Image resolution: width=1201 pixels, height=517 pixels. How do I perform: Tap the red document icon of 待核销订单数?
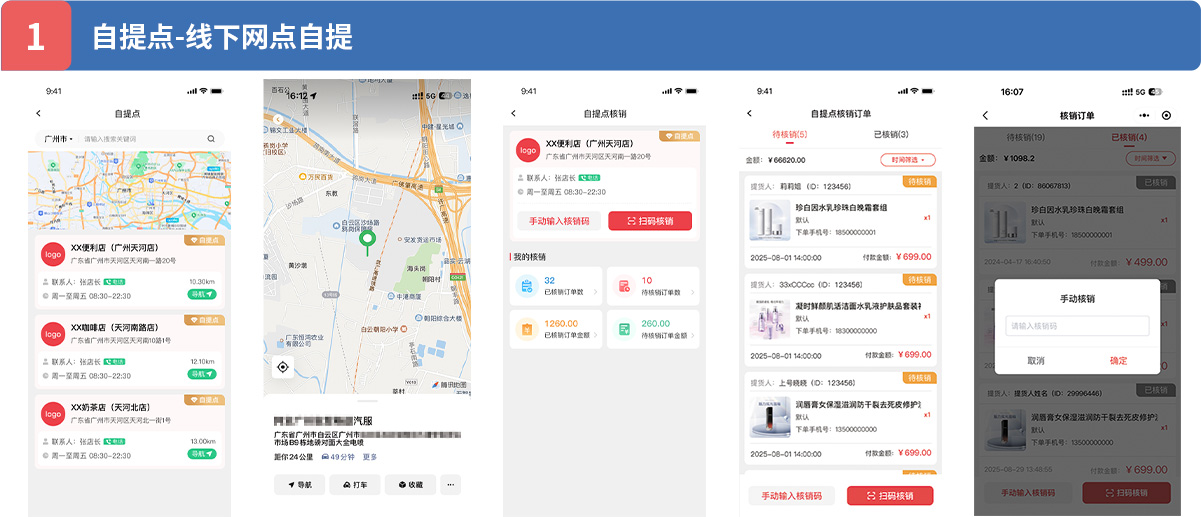pyautogui.click(x=624, y=287)
